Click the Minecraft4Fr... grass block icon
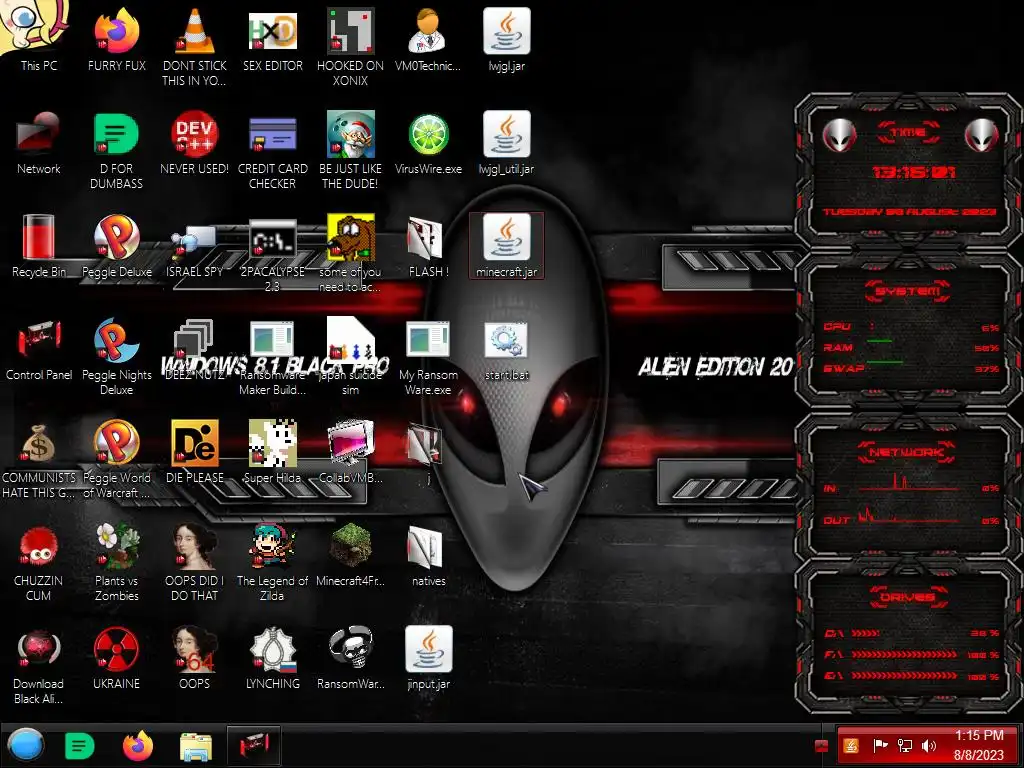1024x768 pixels. [x=350, y=555]
